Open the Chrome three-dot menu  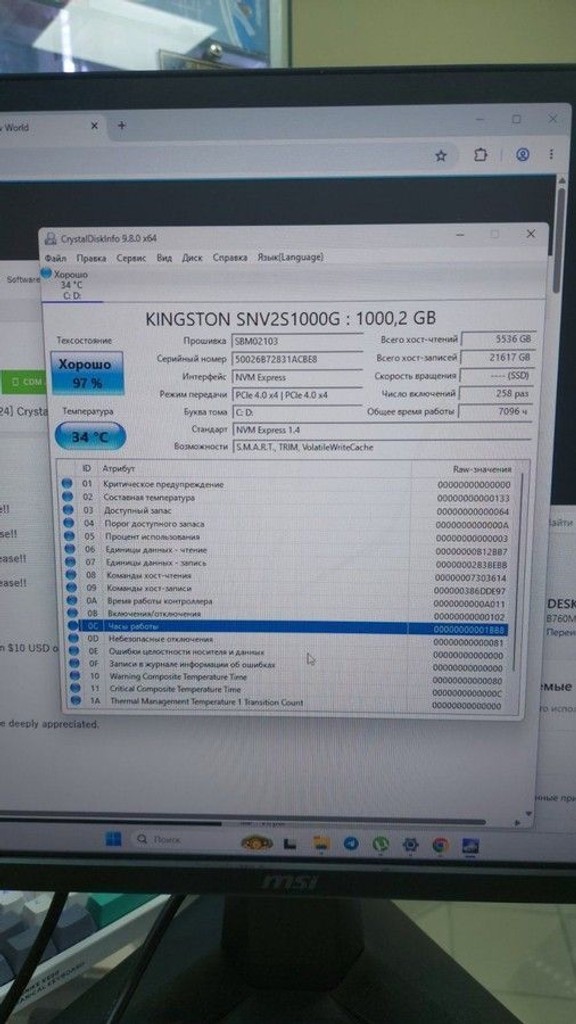pyautogui.click(x=552, y=154)
